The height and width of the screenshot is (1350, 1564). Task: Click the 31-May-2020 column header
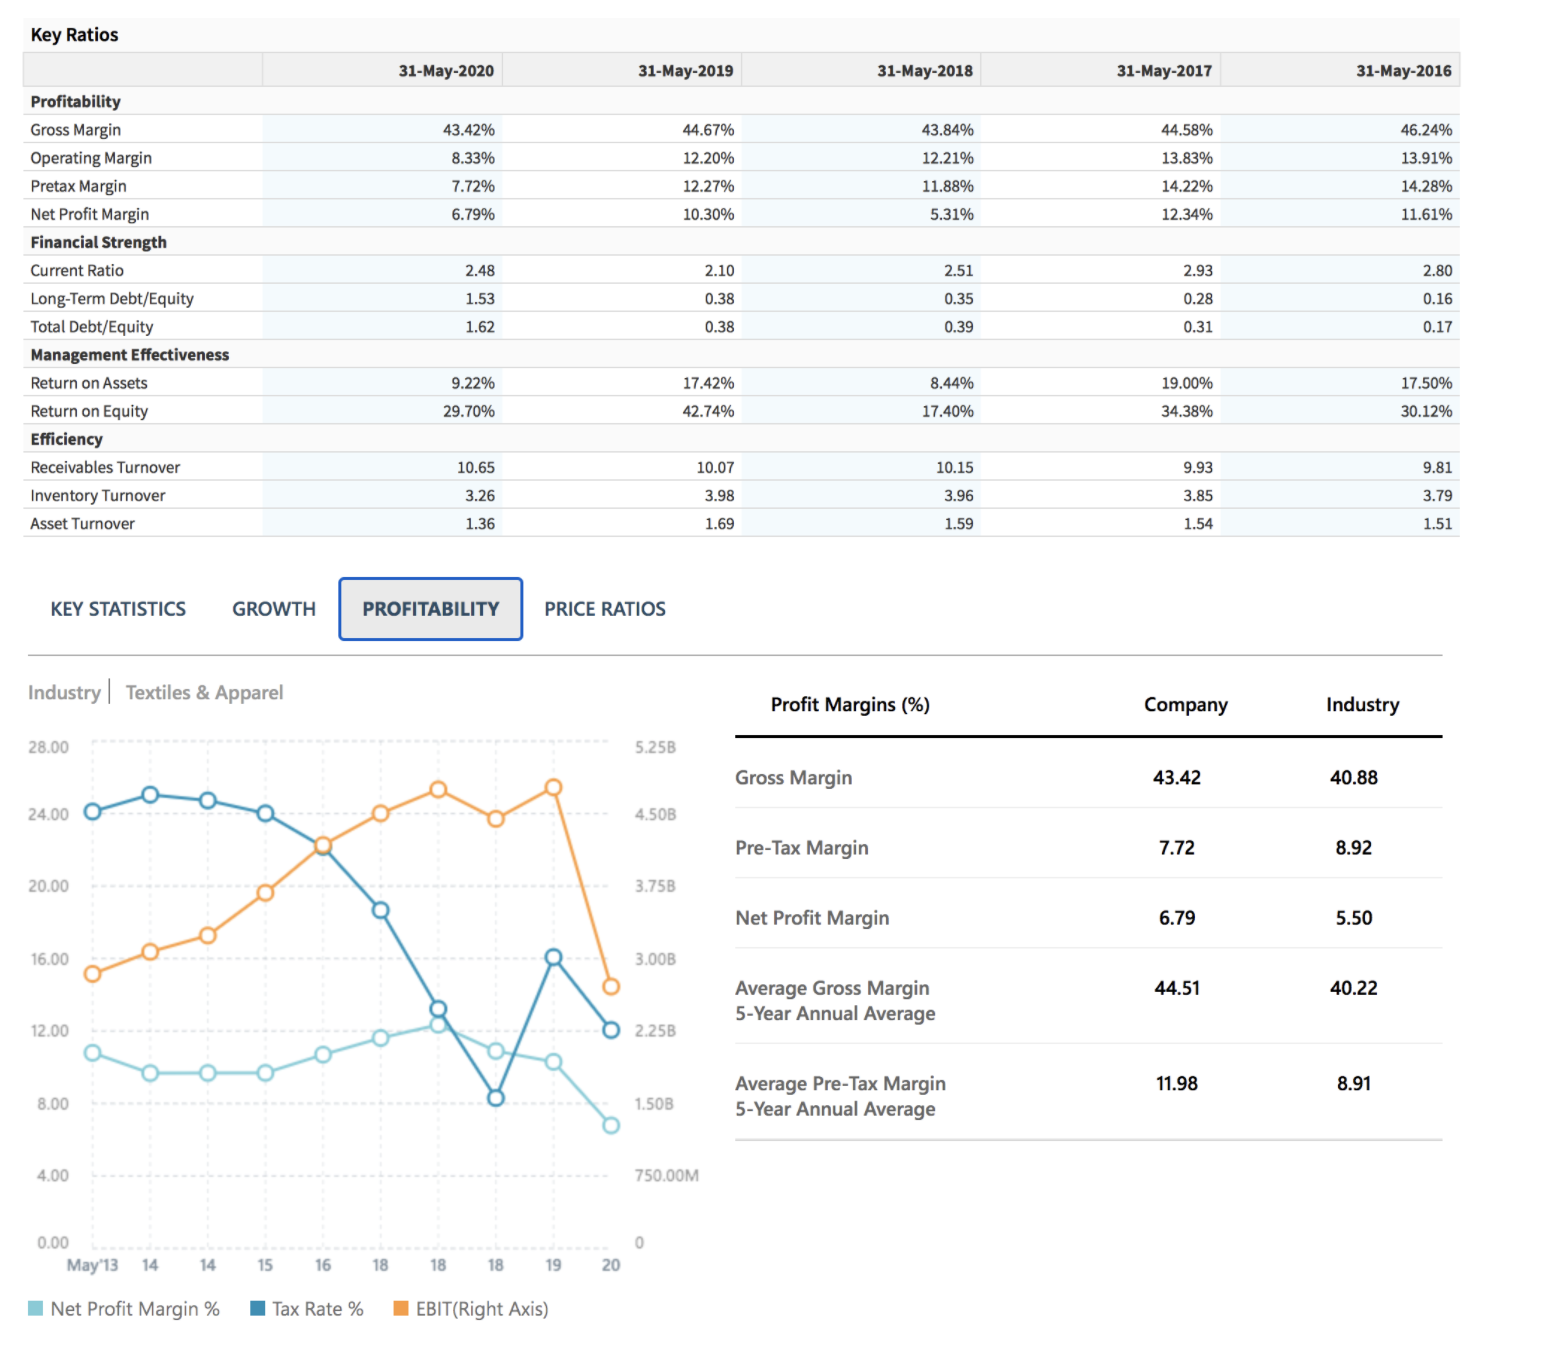pos(446,70)
